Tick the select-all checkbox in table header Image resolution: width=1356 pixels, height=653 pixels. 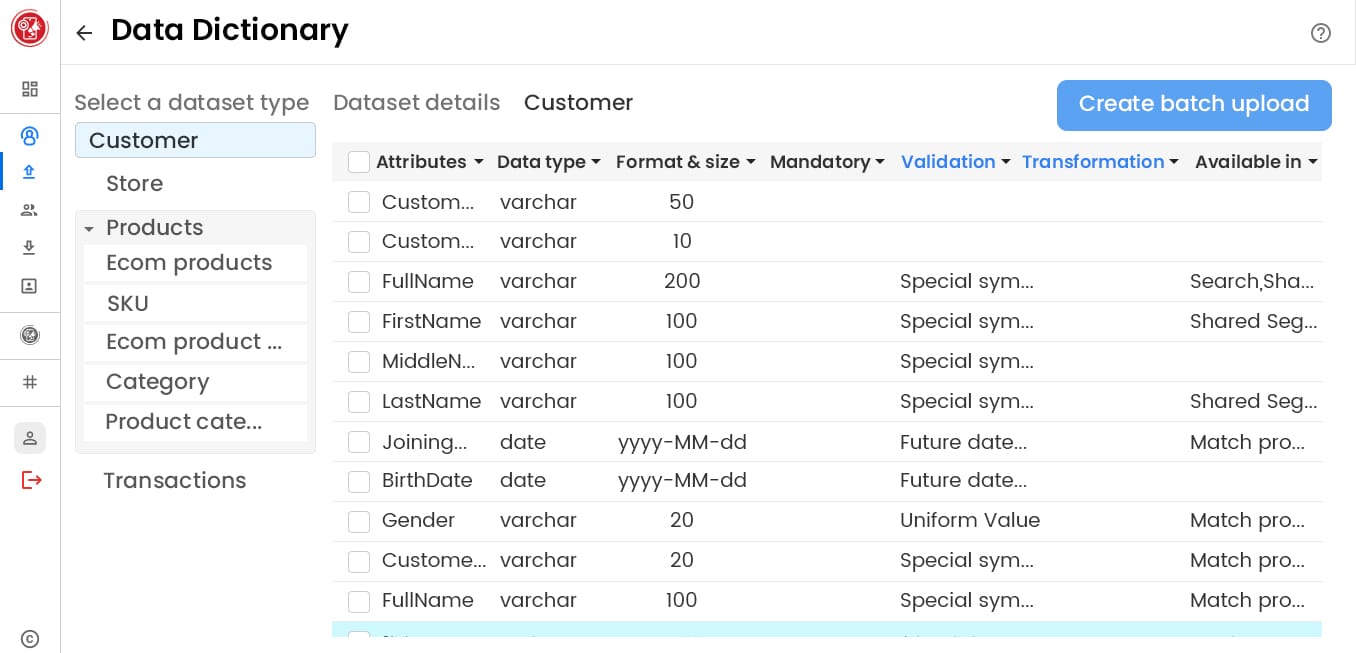pyautogui.click(x=359, y=162)
